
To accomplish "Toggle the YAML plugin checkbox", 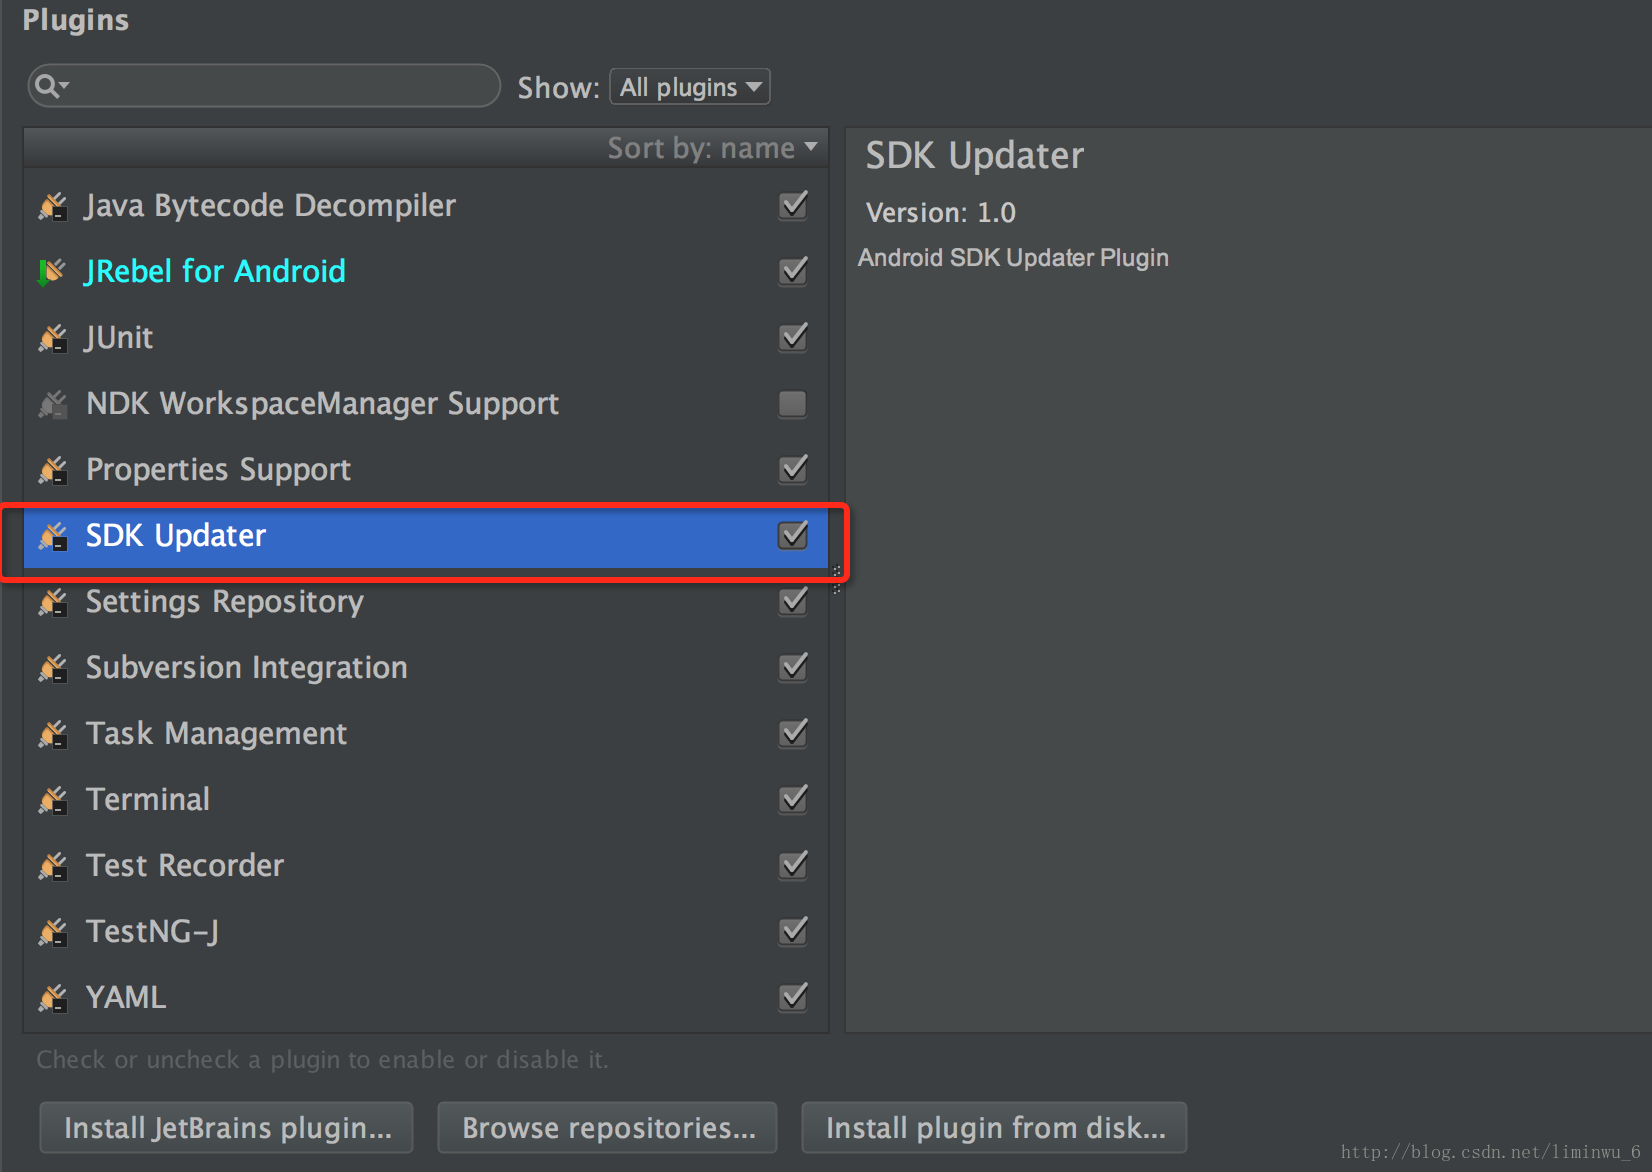I will 793,997.
